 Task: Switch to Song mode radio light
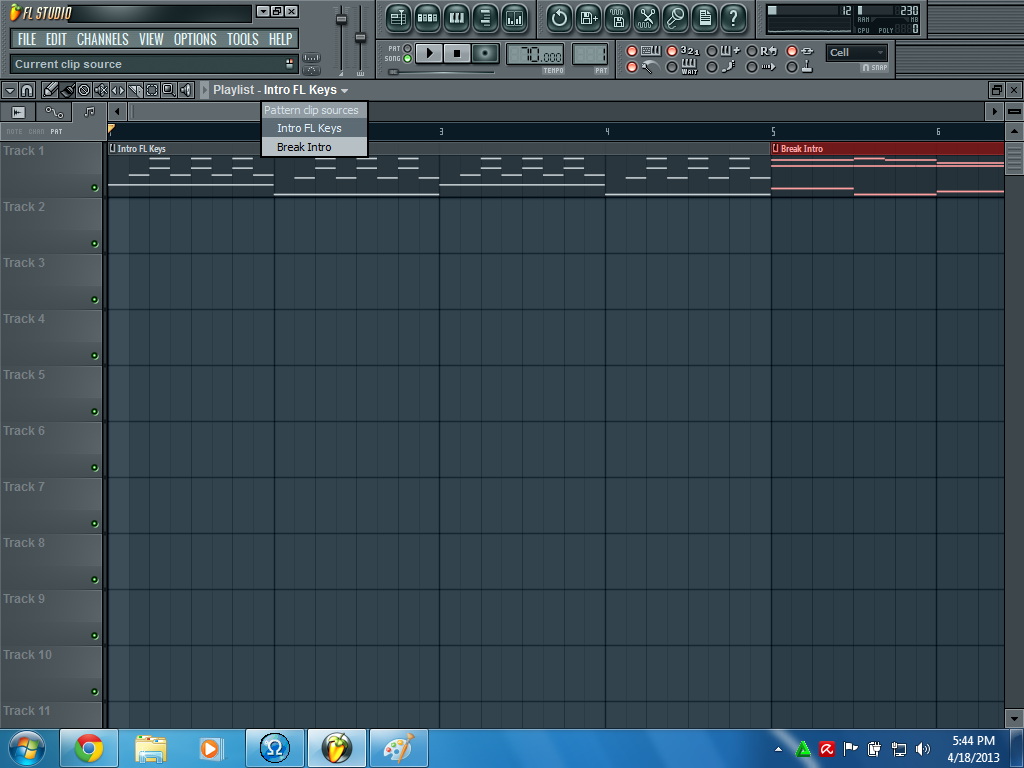407,59
